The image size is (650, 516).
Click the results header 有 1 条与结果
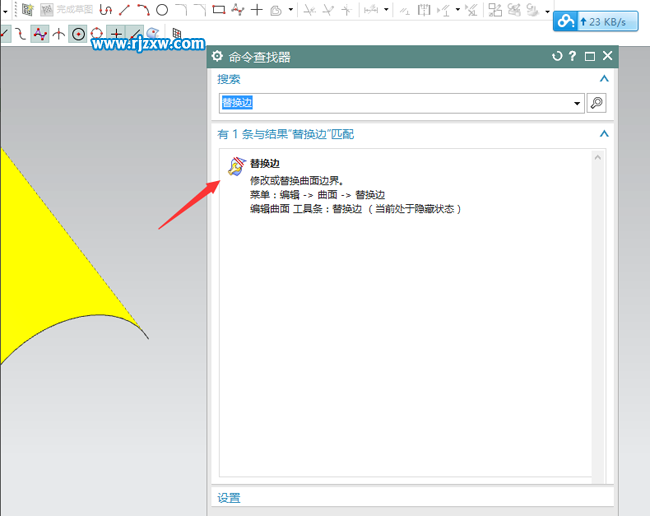[x=285, y=134]
